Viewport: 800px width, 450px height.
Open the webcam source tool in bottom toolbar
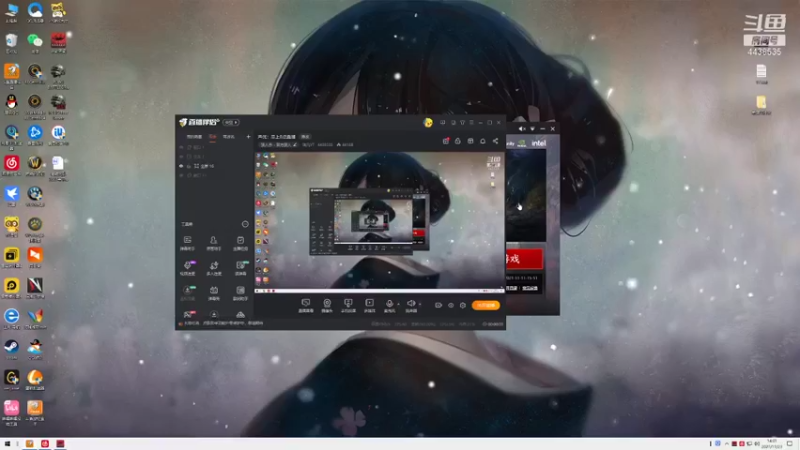(327, 305)
